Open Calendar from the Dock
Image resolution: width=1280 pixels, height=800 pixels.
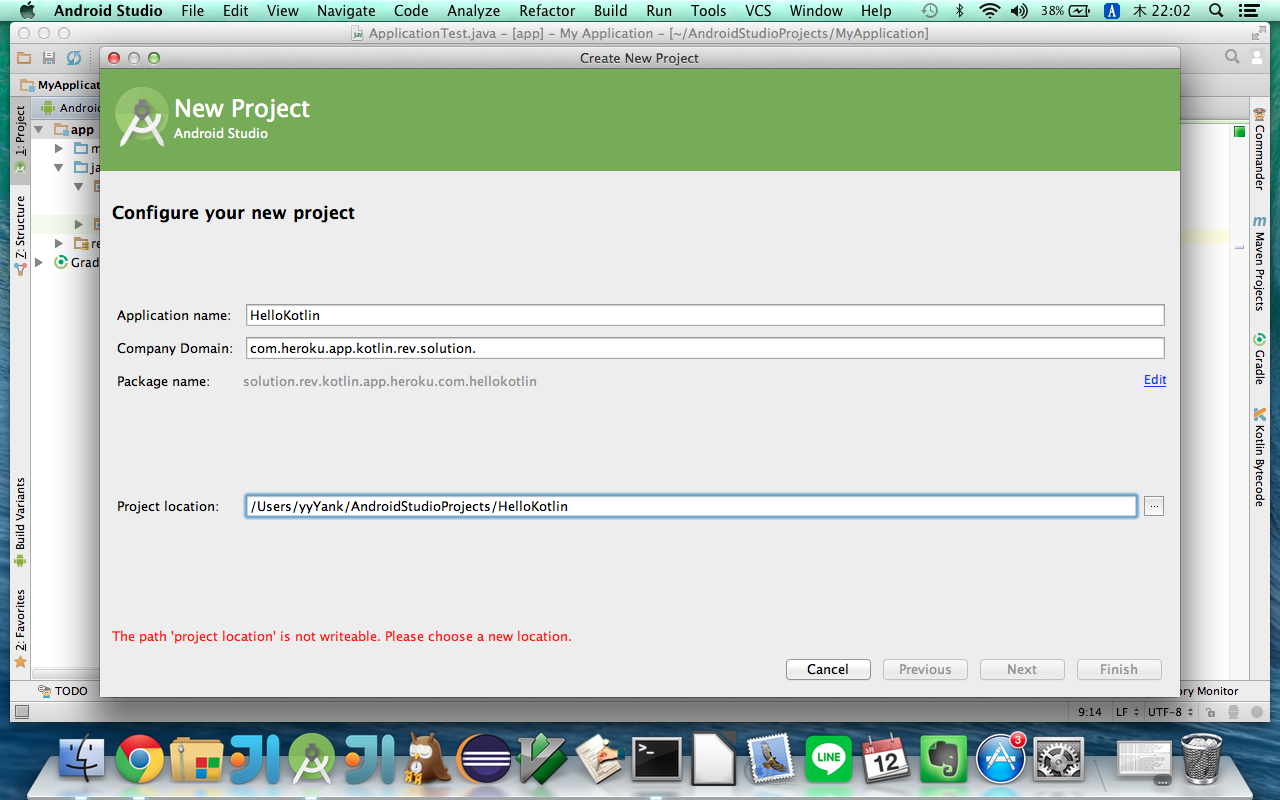[885, 760]
